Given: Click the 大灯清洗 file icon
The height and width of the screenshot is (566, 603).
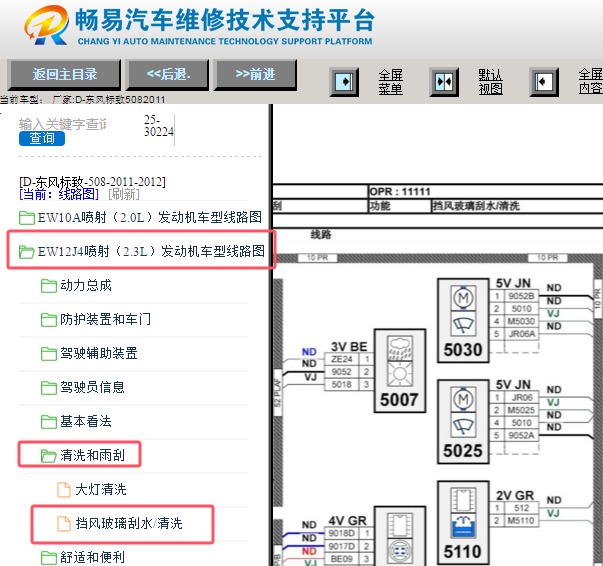Looking at the screenshot, I should [x=64, y=489].
